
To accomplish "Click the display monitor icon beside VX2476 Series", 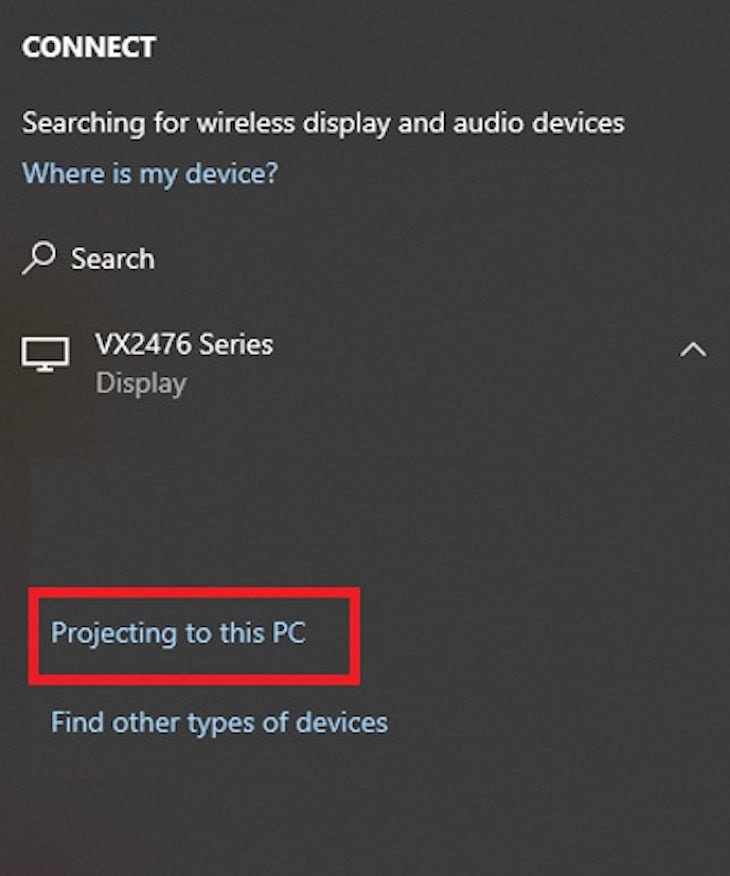I will [x=44, y=355].
